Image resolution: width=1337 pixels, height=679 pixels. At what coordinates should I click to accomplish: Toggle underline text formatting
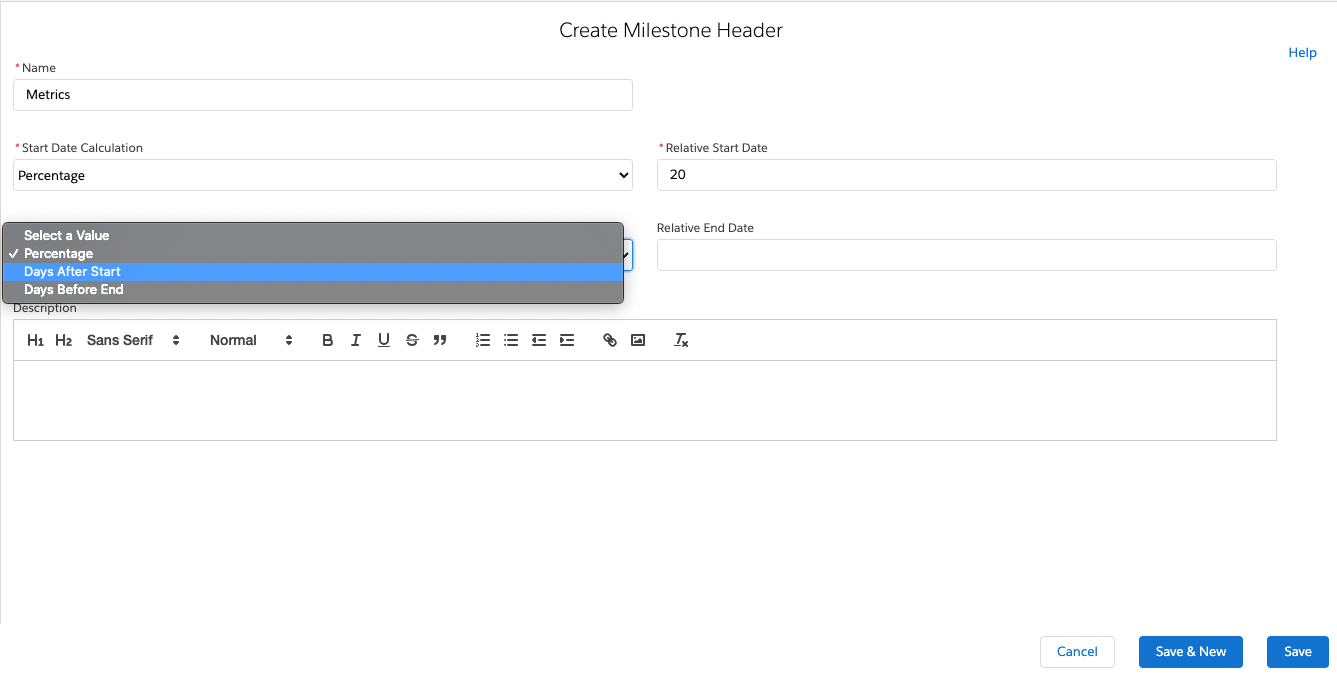(383, 340)
